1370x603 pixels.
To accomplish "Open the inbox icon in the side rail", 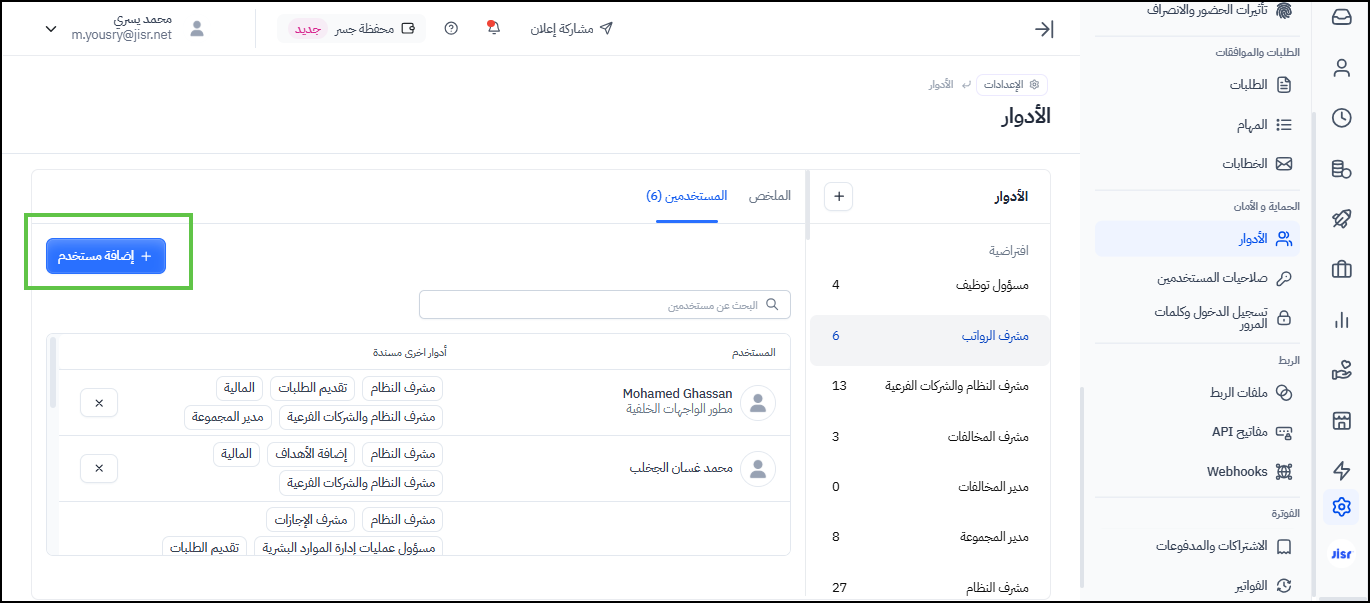I will (1341, 17).
